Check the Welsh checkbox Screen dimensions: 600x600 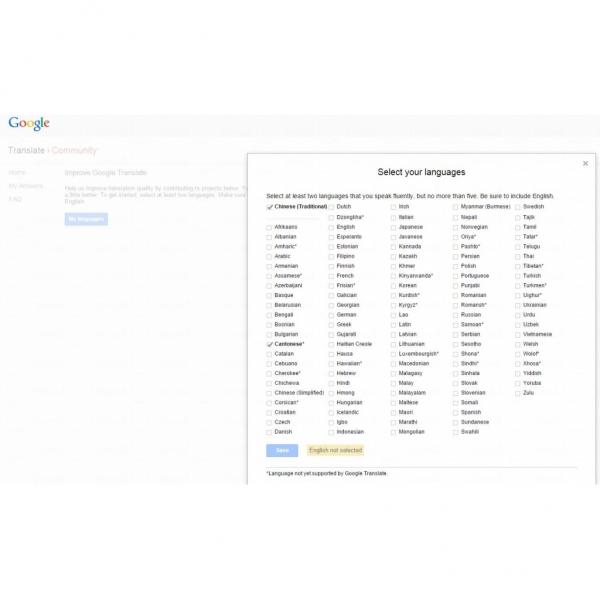[x=518, y=344]
